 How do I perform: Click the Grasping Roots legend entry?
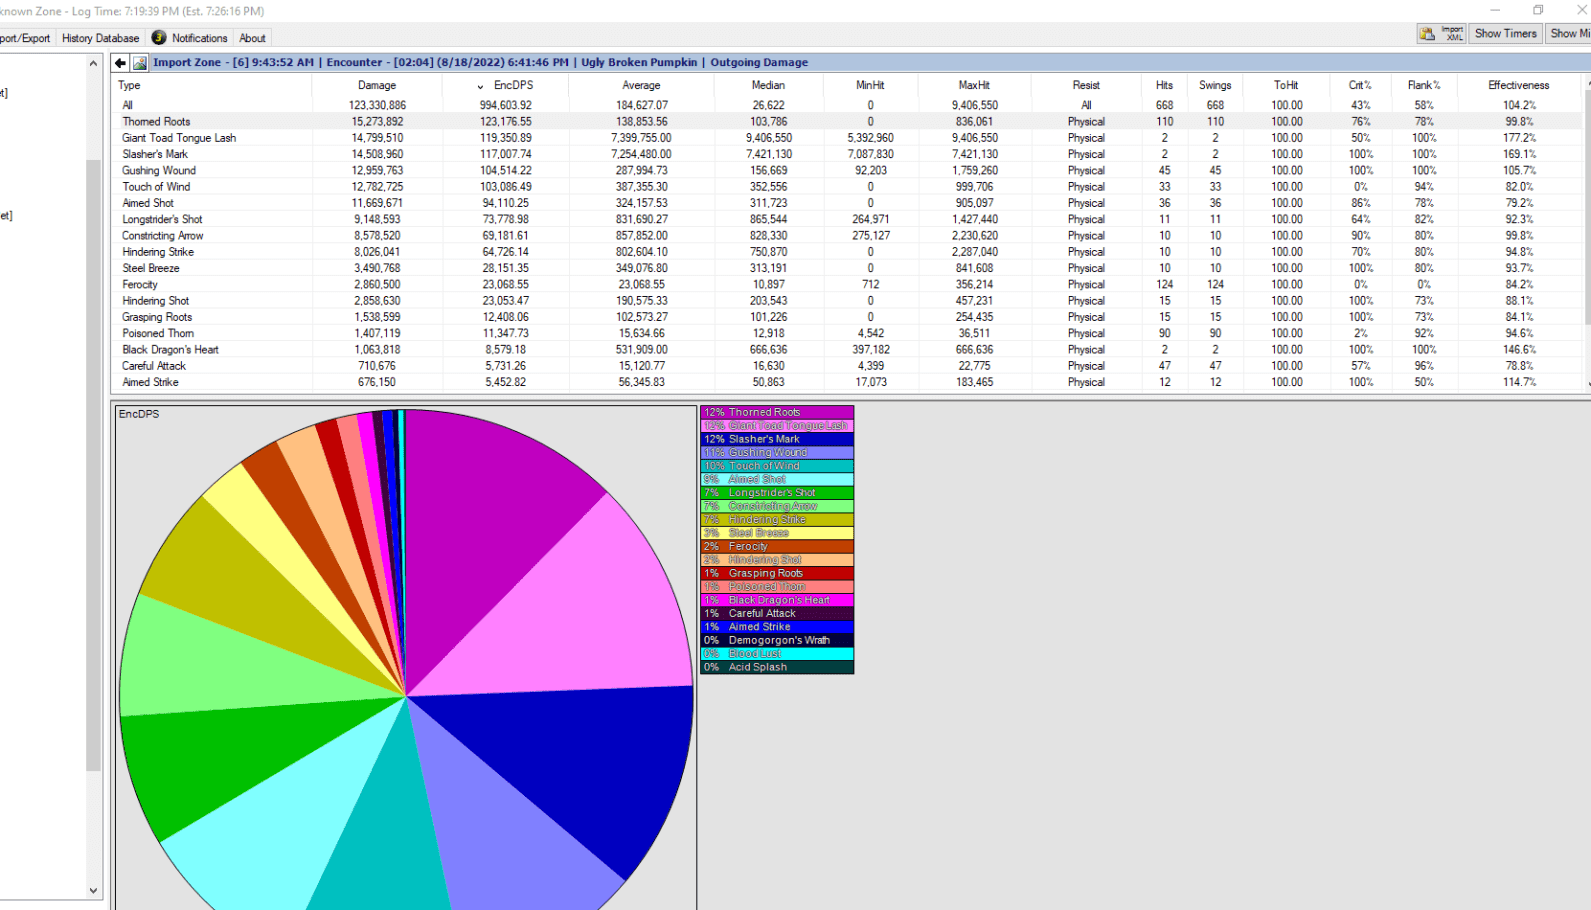pos(777,574)
